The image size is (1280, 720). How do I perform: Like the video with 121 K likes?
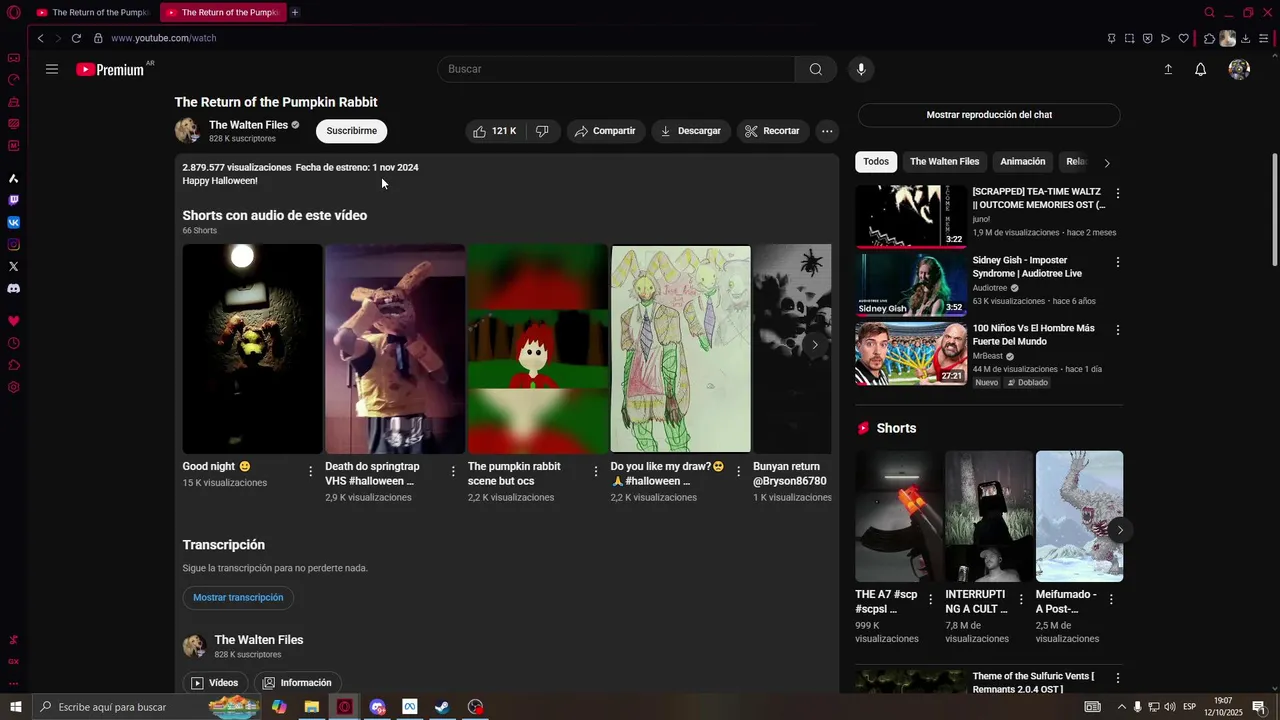tap(495, 131)
